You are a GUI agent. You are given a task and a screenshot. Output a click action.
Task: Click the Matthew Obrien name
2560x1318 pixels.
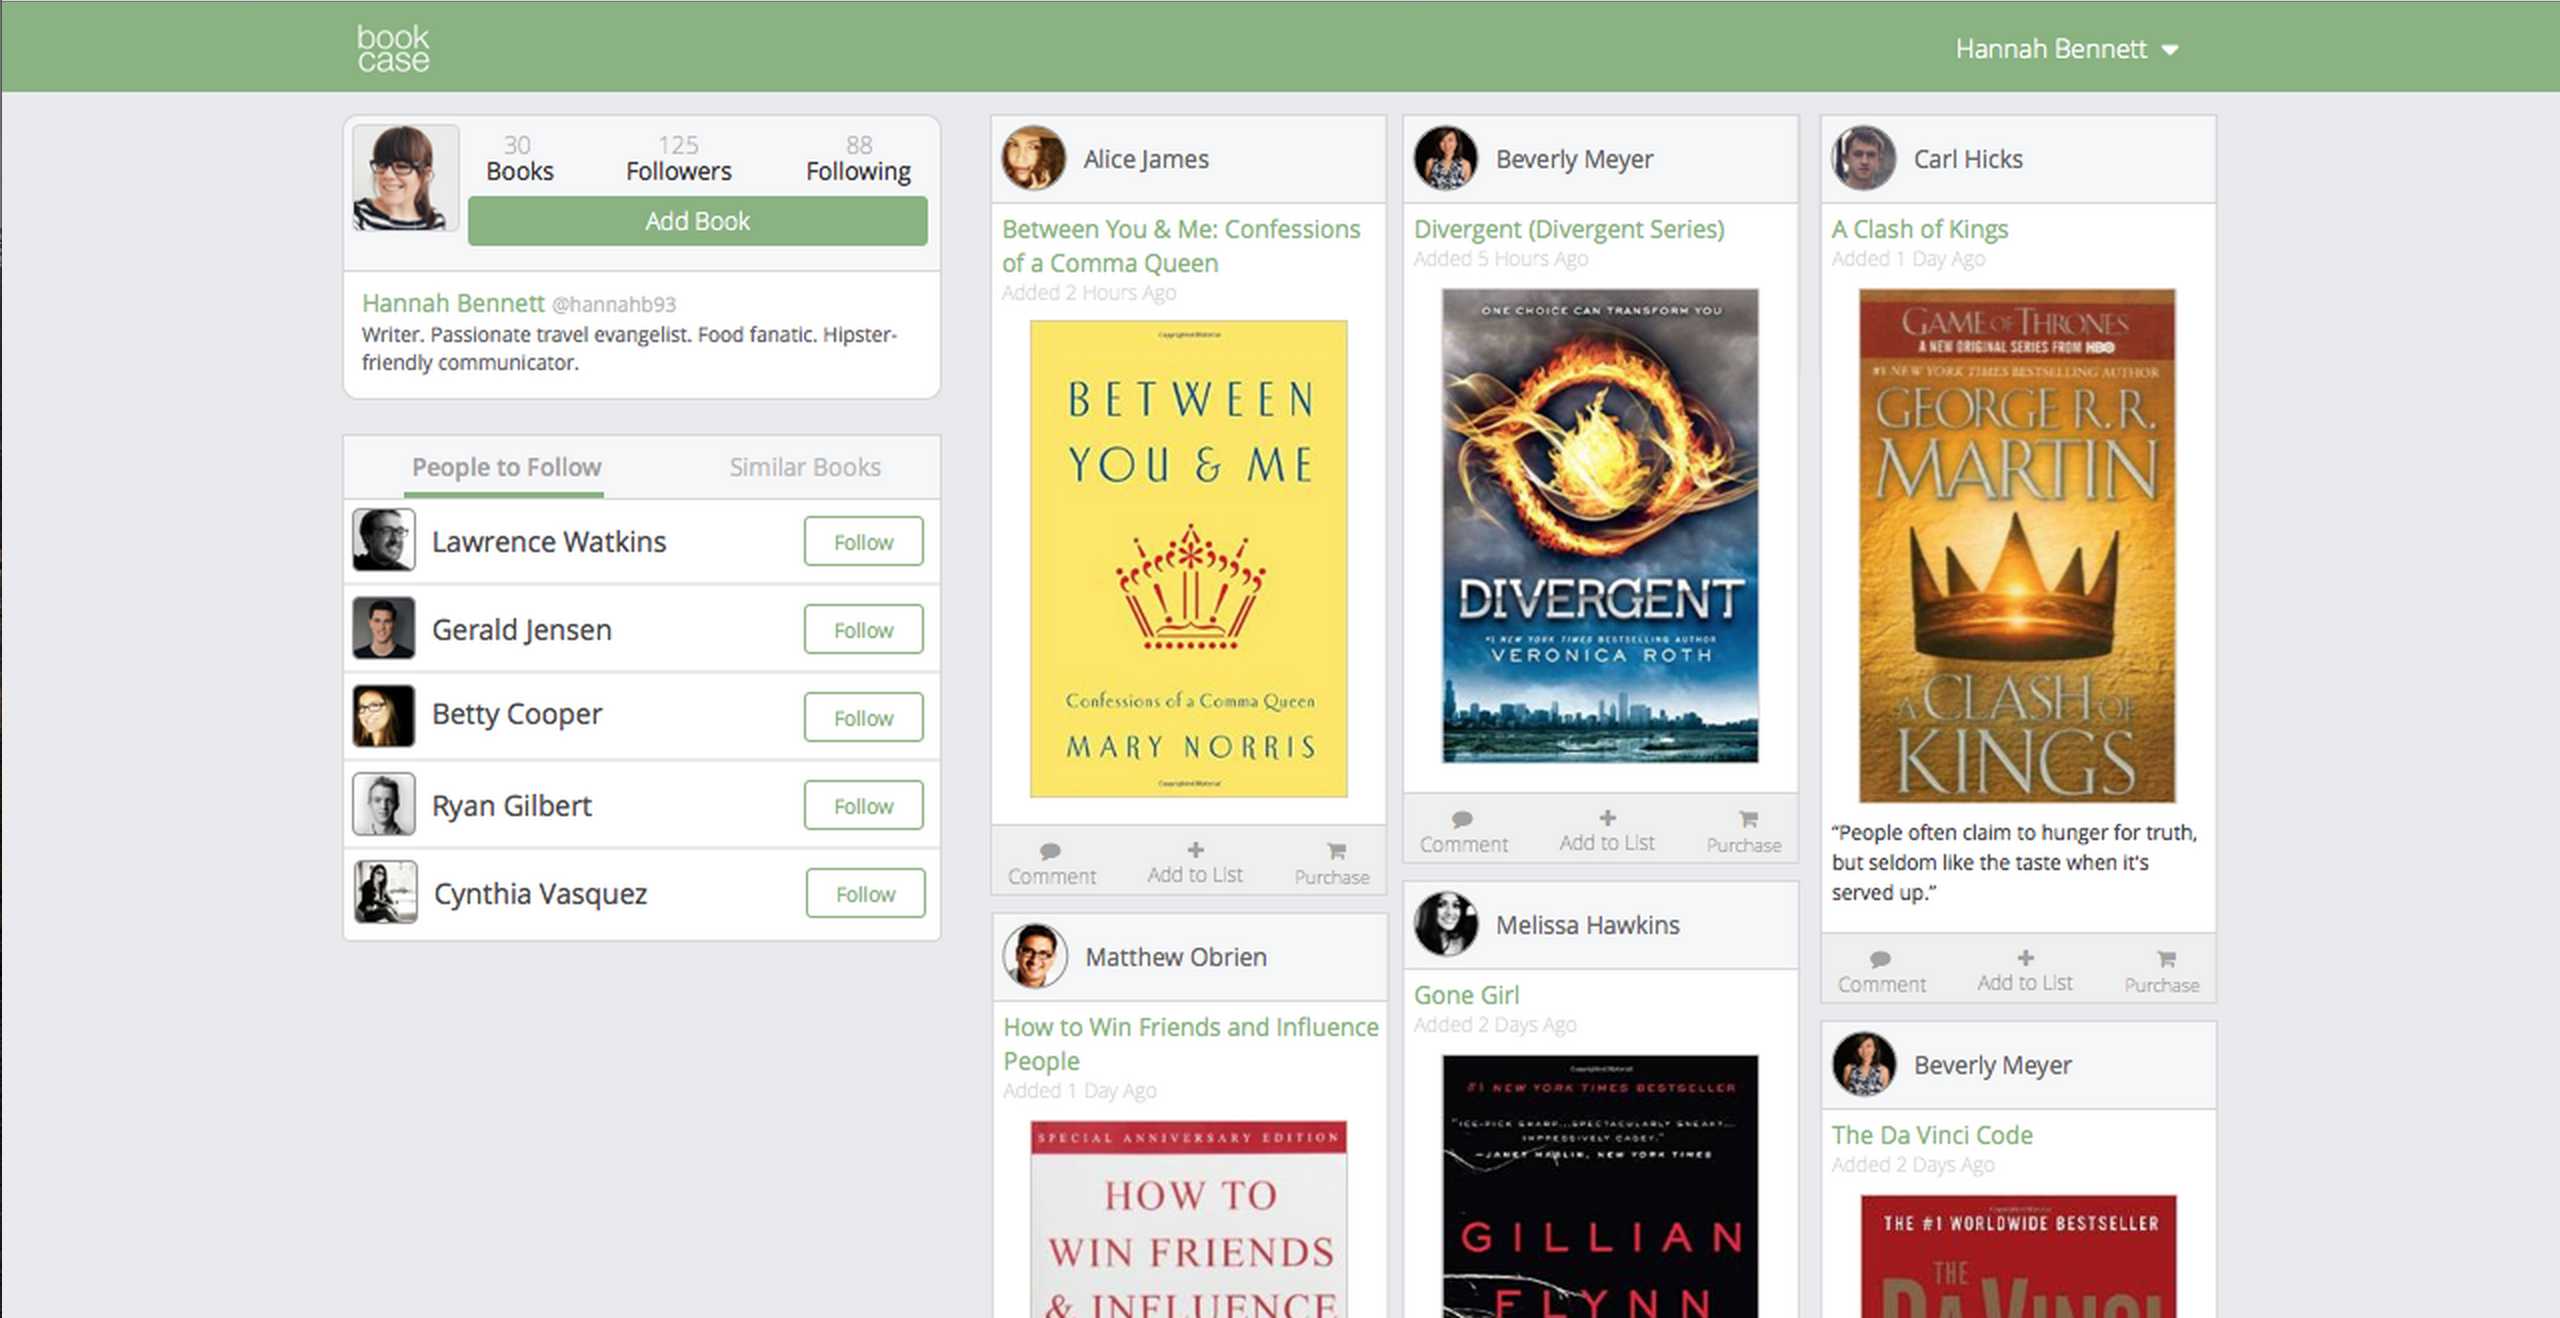[x=1176, y=957]
